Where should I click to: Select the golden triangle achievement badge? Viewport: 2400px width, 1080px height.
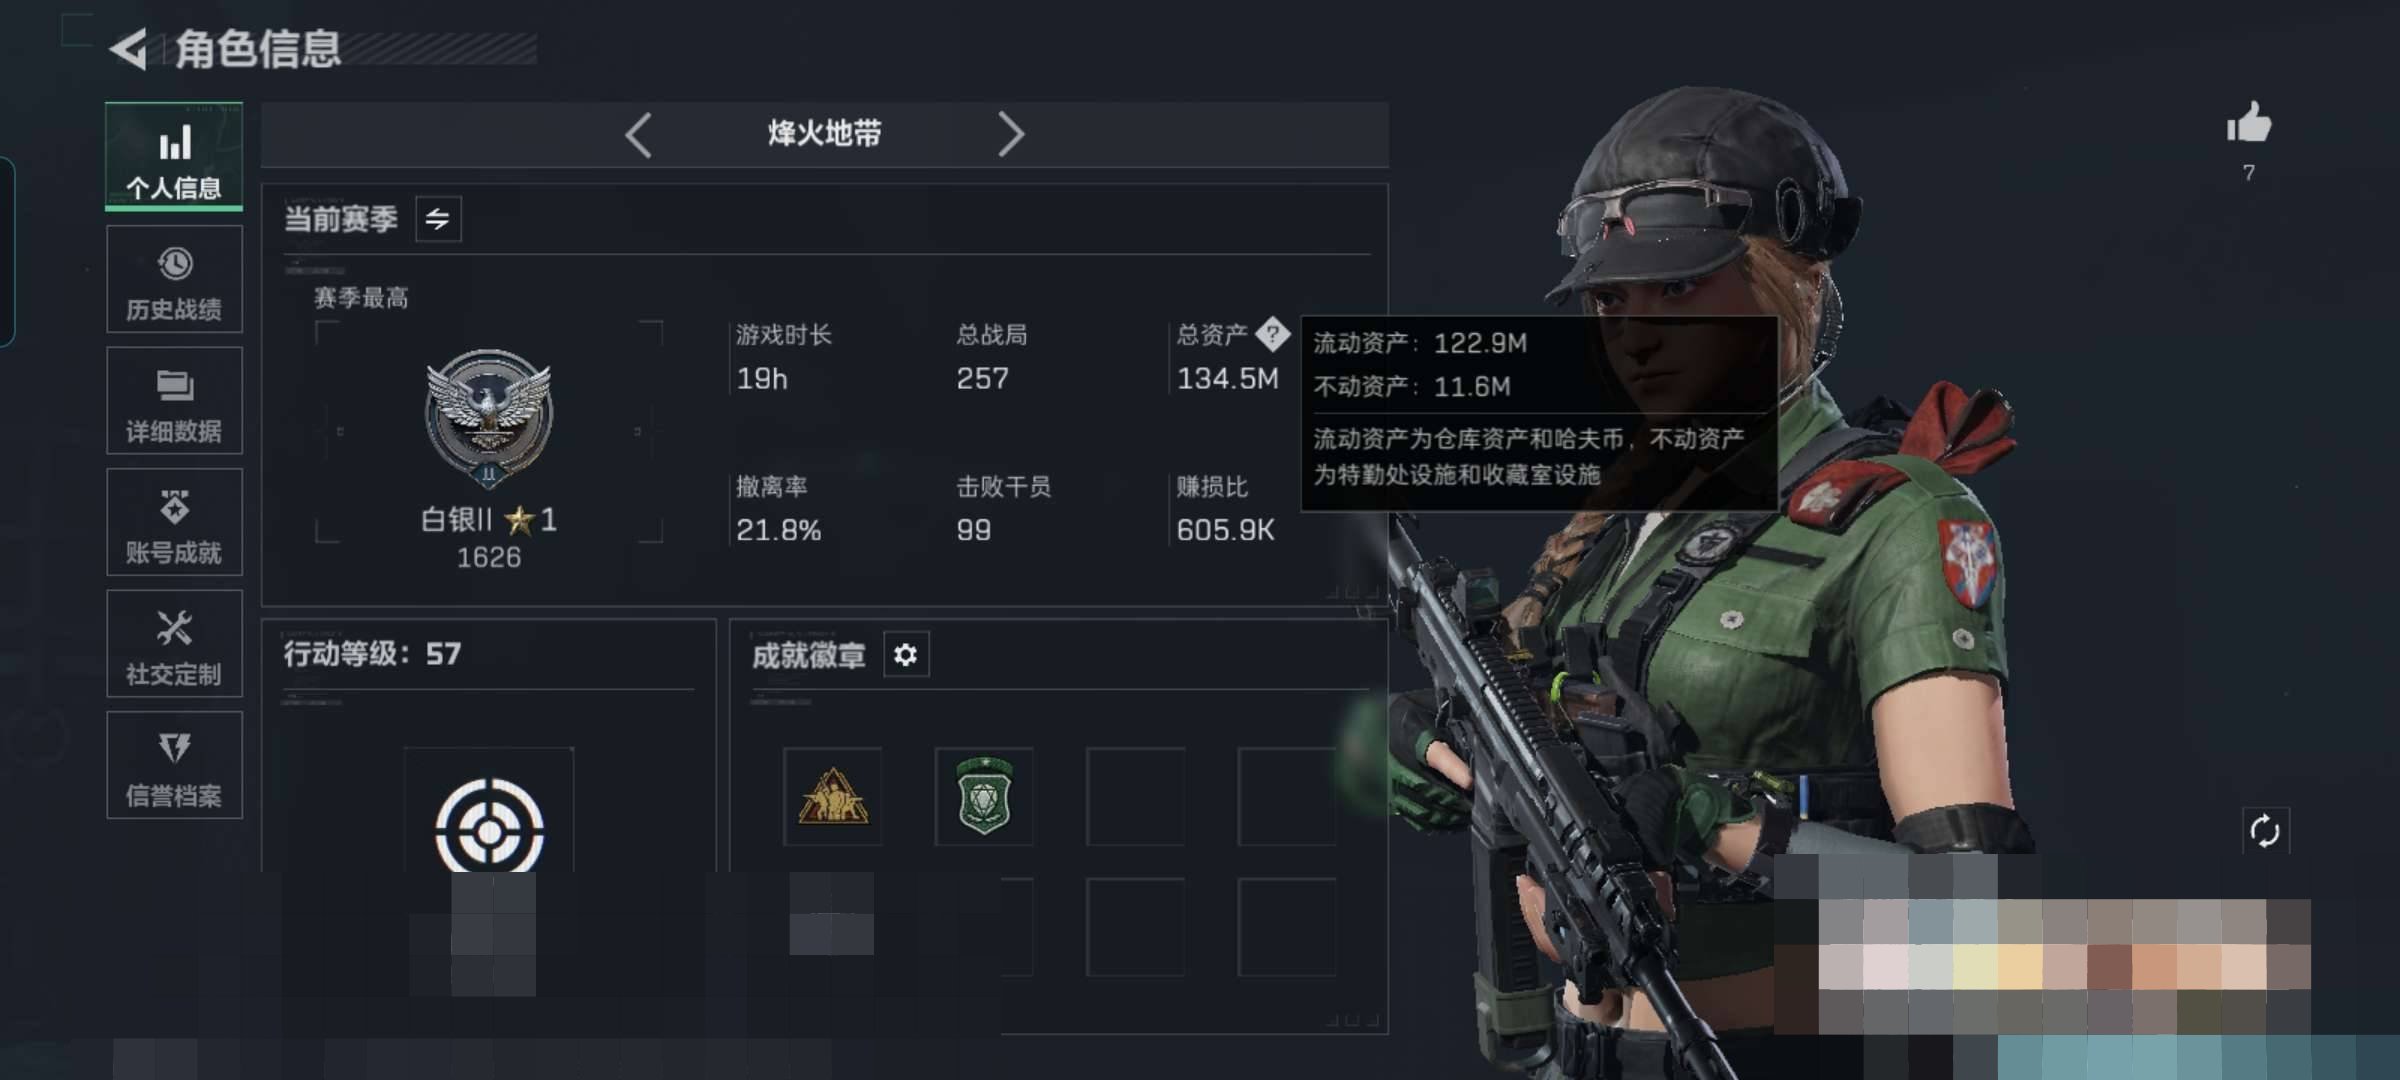[833, 797]
